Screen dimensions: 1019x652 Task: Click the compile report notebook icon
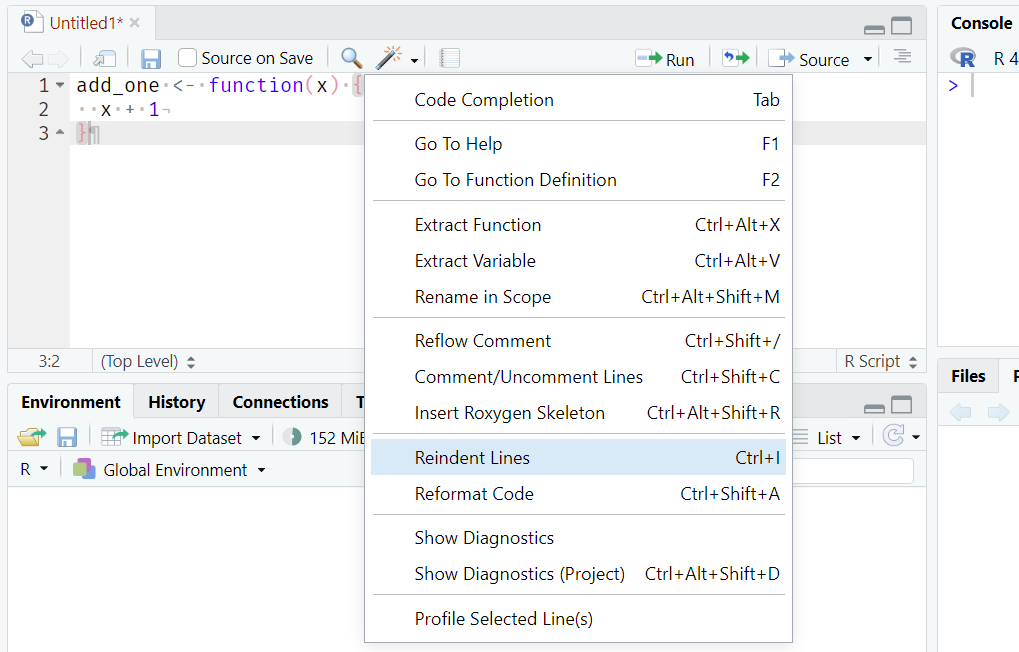(x=450, y=59)
